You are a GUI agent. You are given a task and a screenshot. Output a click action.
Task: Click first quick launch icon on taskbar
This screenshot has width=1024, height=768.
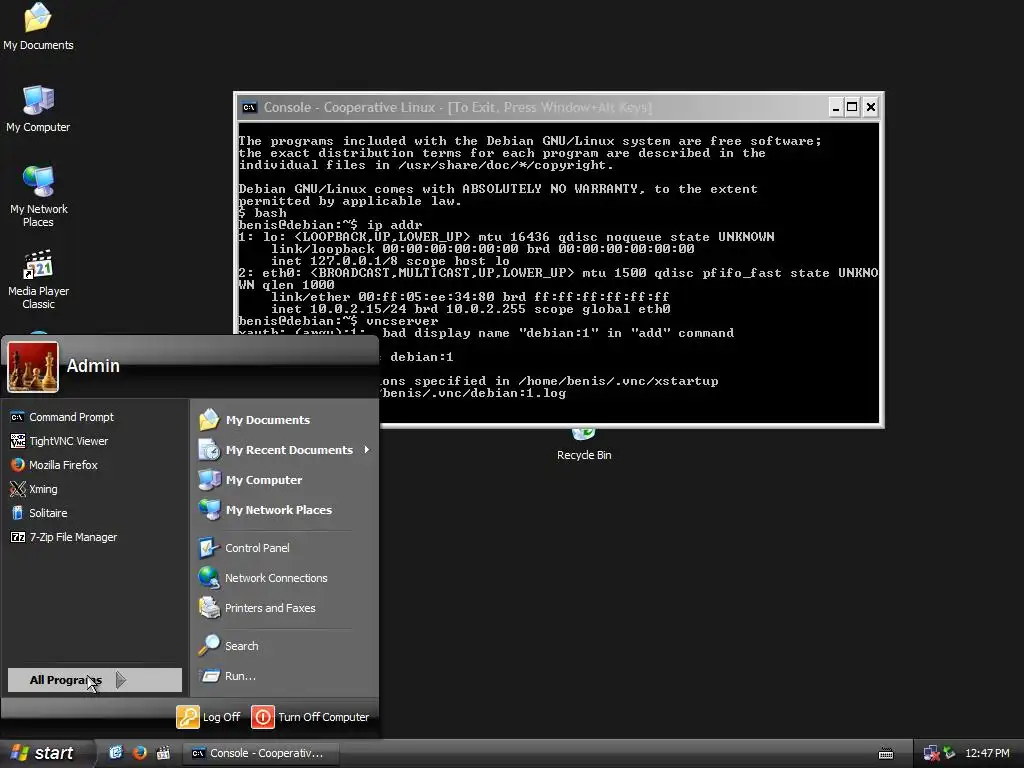(x=116, y=753)
